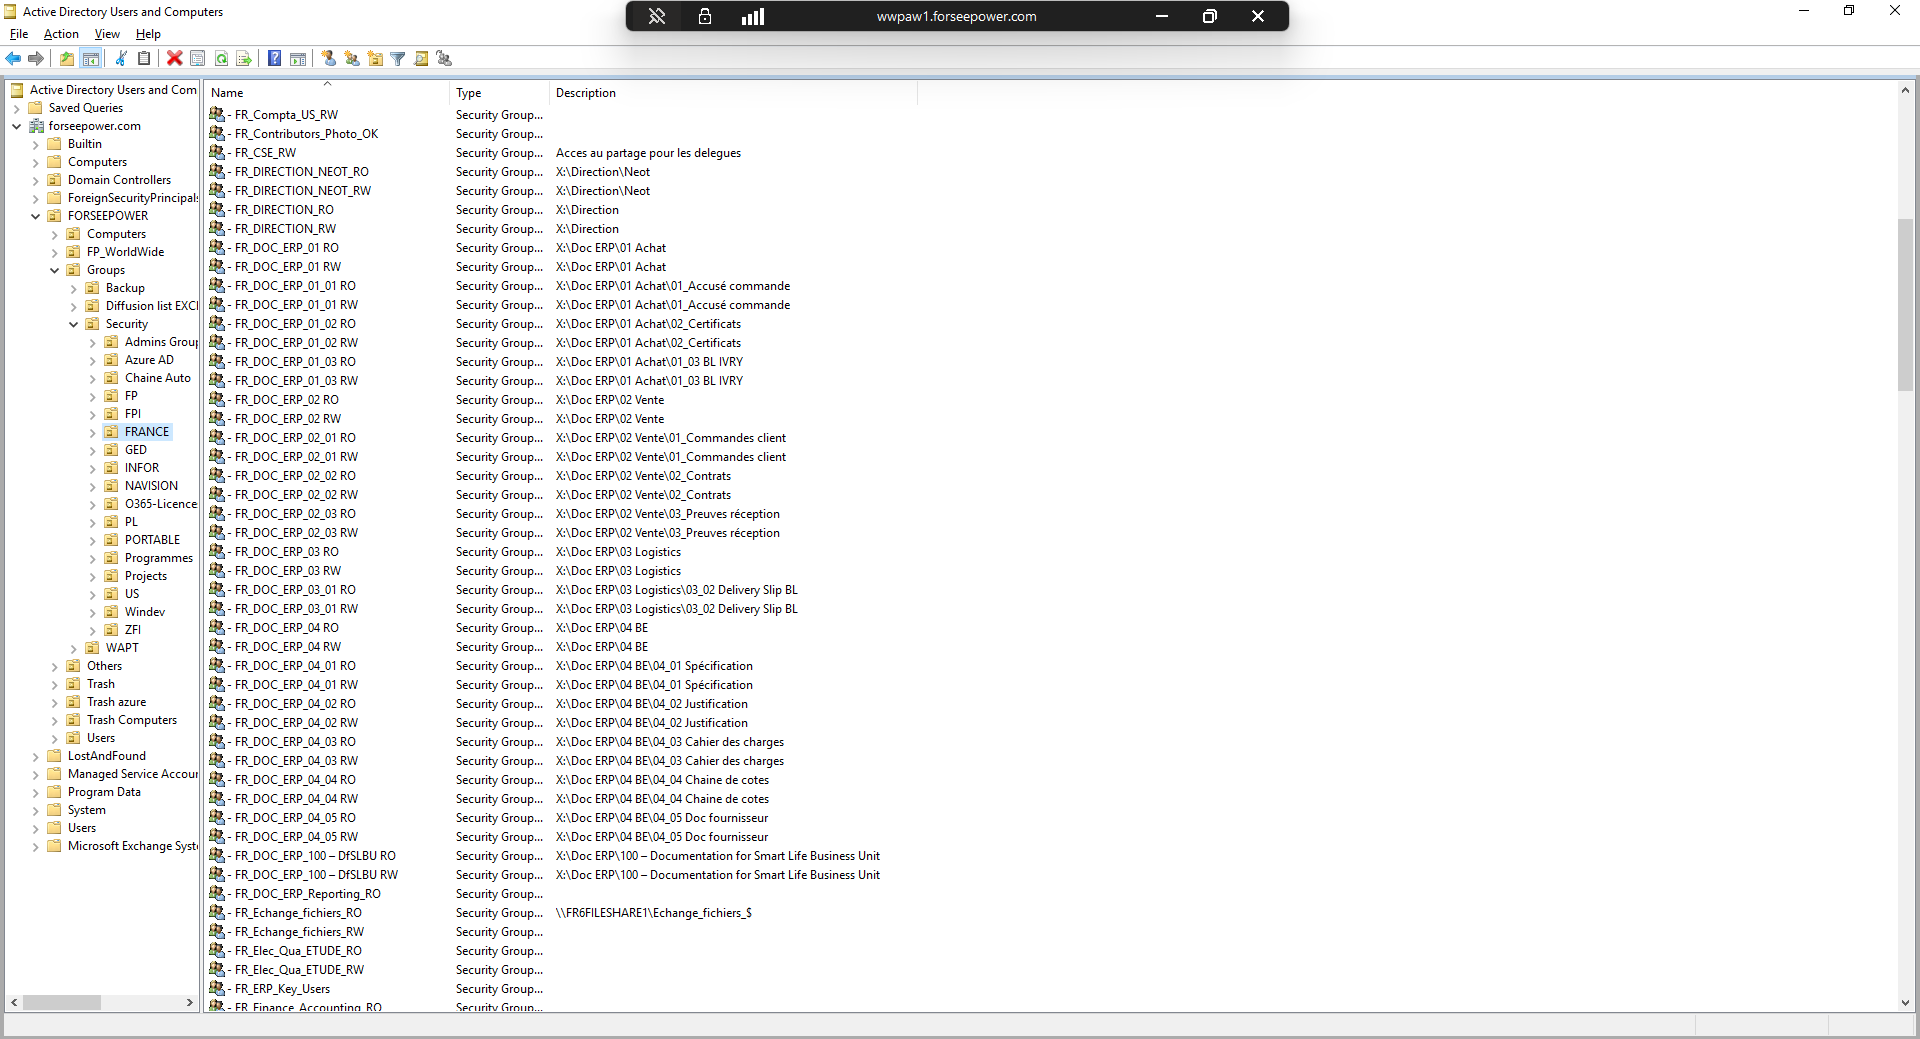1920x1039 pixels.
Task: Expand the FP_WorldWide container
Action: 53,251
